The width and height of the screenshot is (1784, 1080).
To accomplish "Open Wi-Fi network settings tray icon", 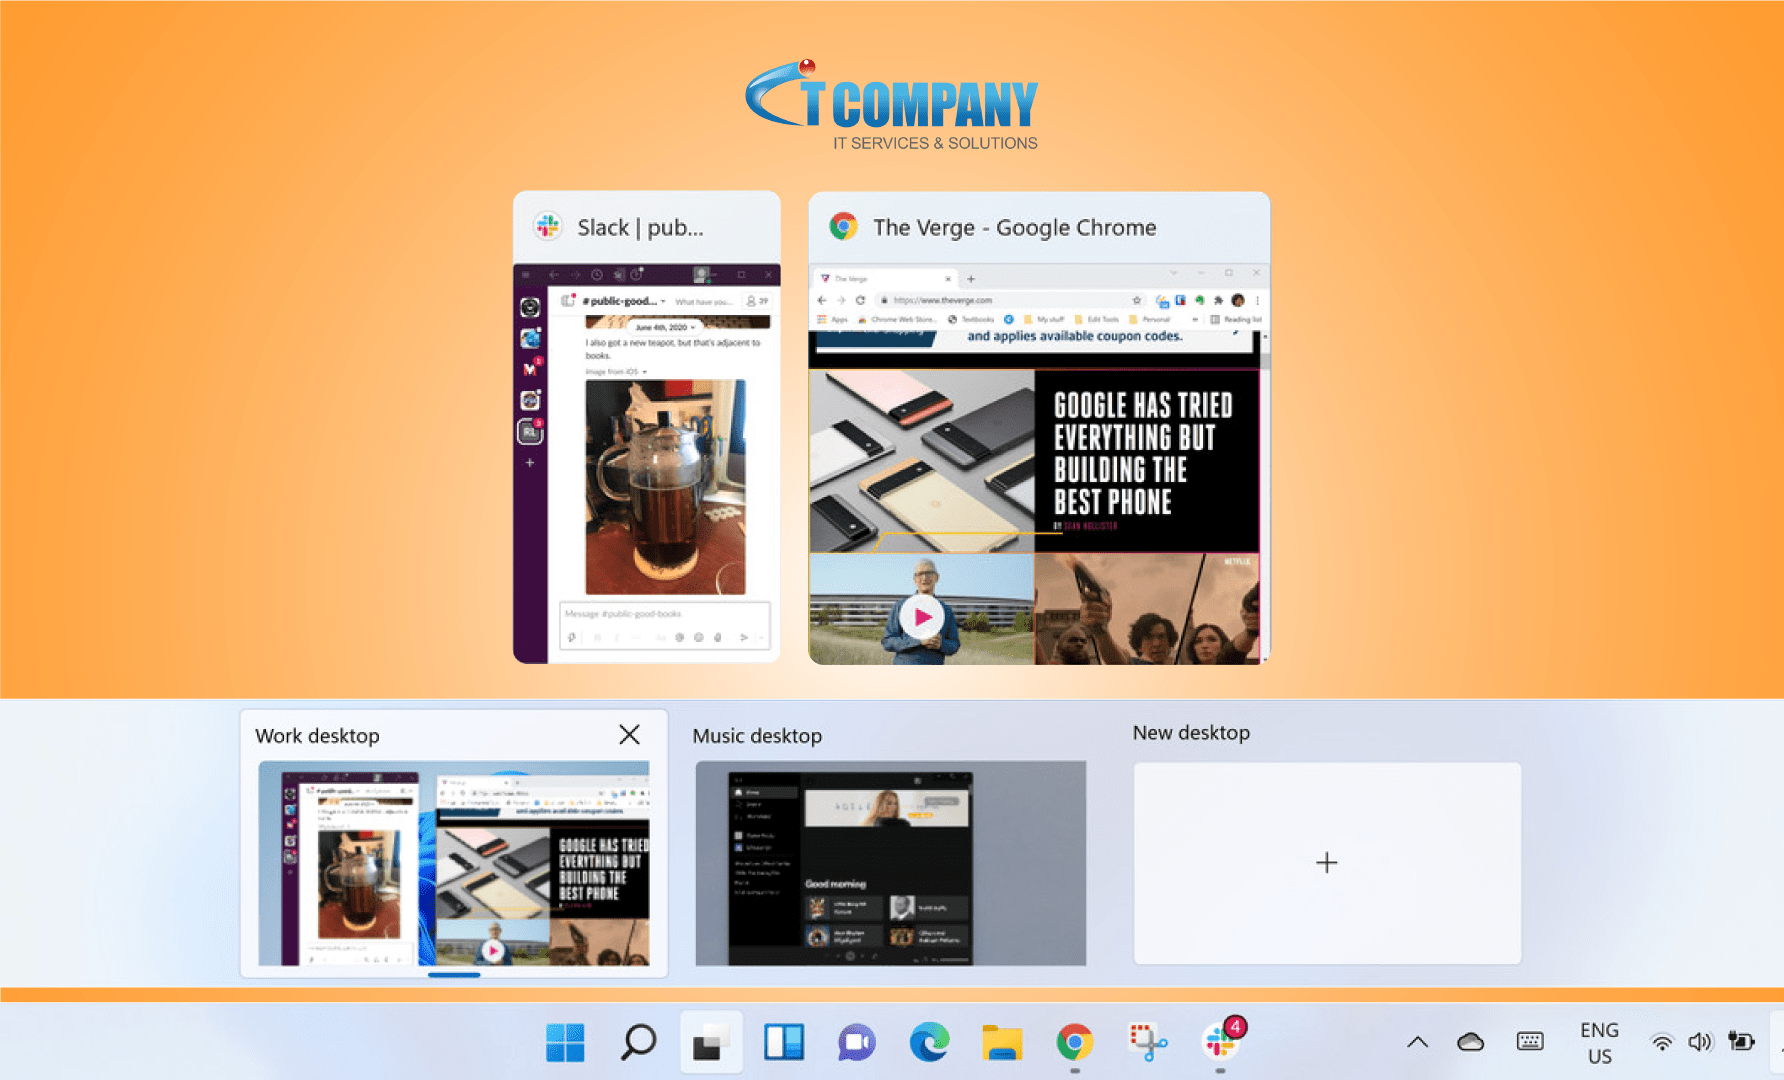I will coord(1661,1042).
